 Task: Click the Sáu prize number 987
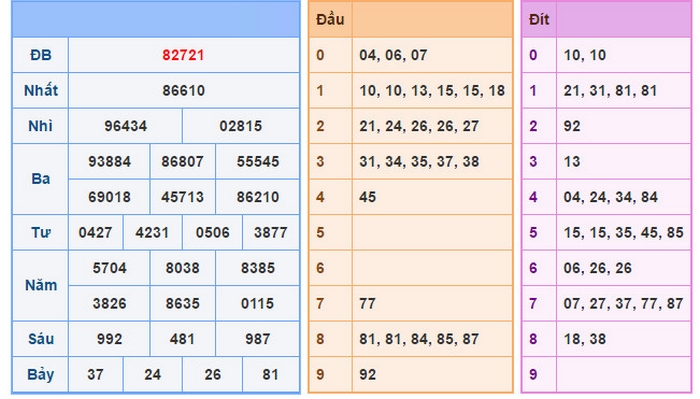point(258,339)
